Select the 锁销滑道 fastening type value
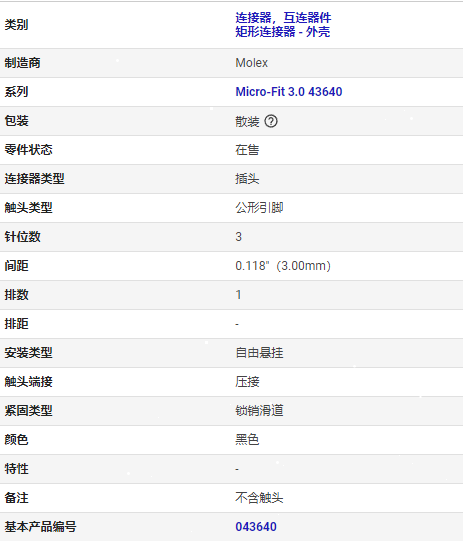Viewport: 463px width, 541px height. pos(259,411)
